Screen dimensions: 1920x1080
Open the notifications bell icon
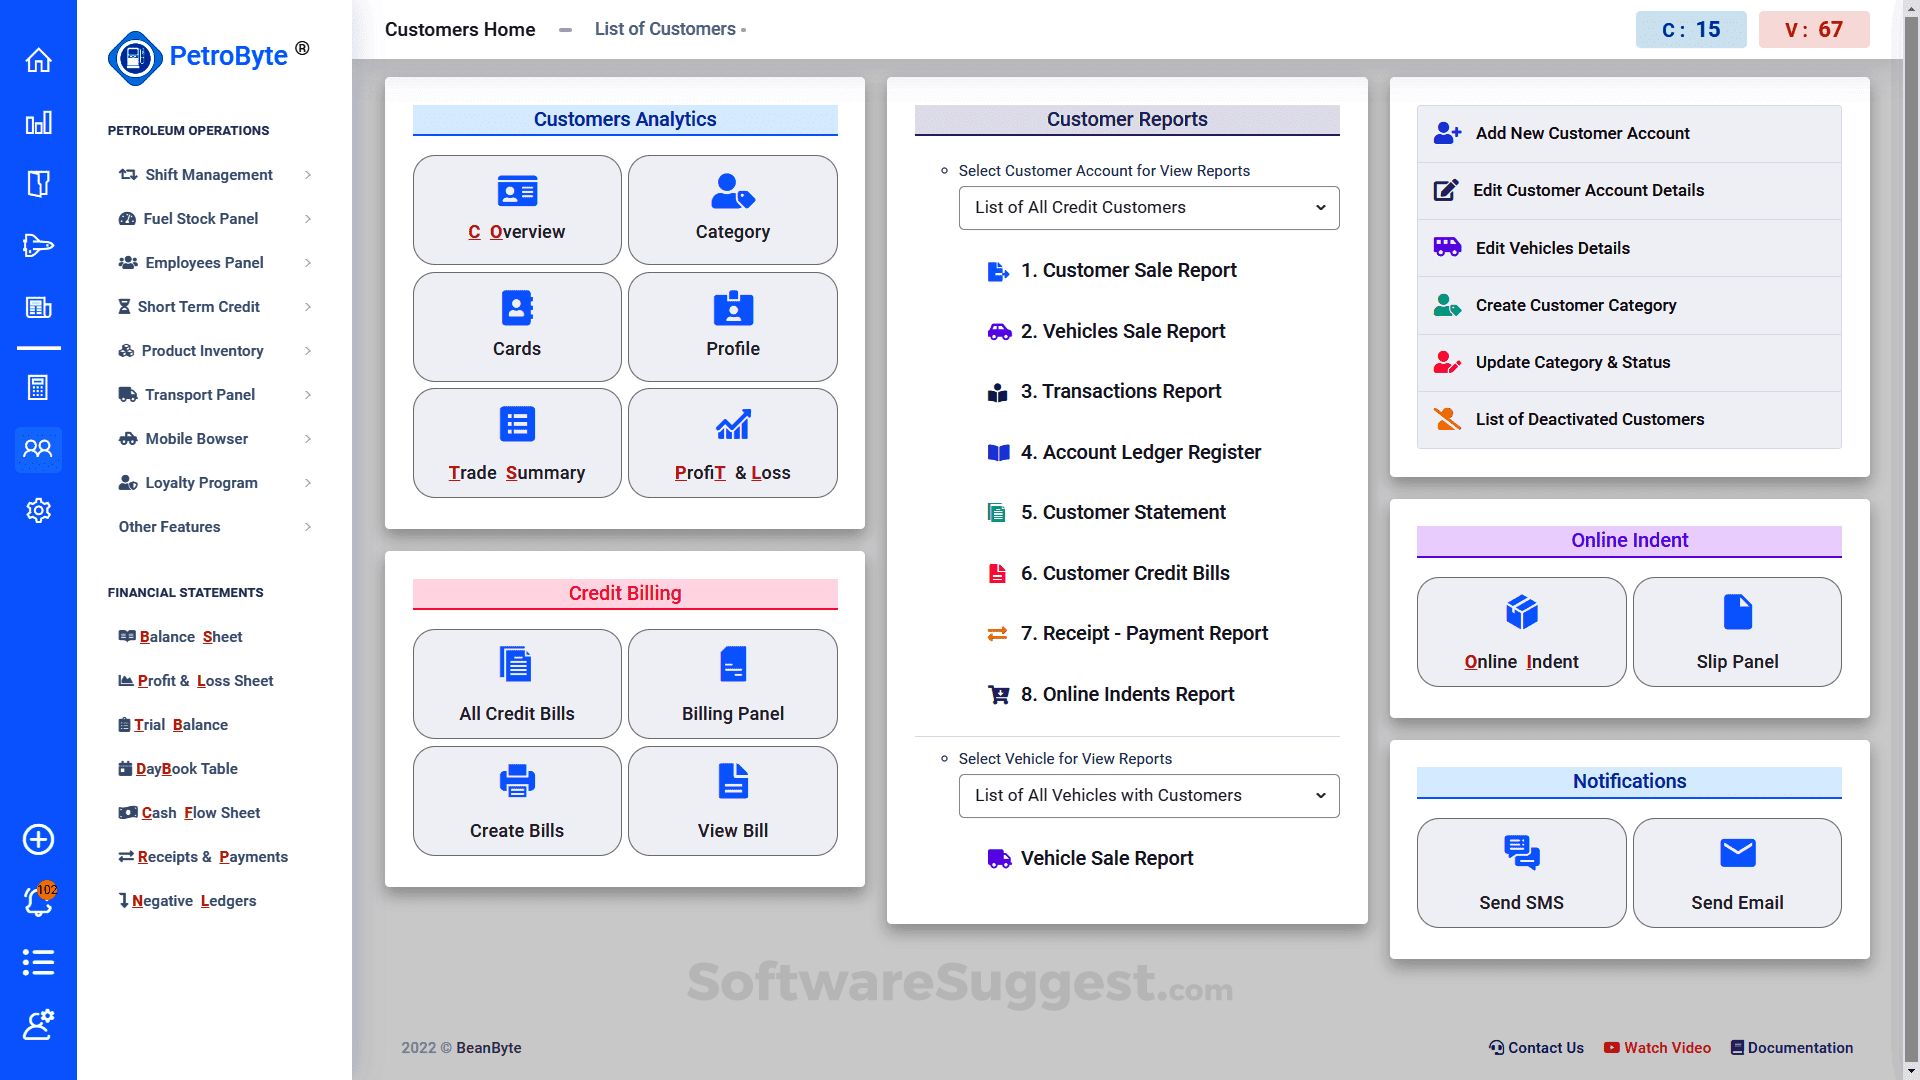point(38,901)
